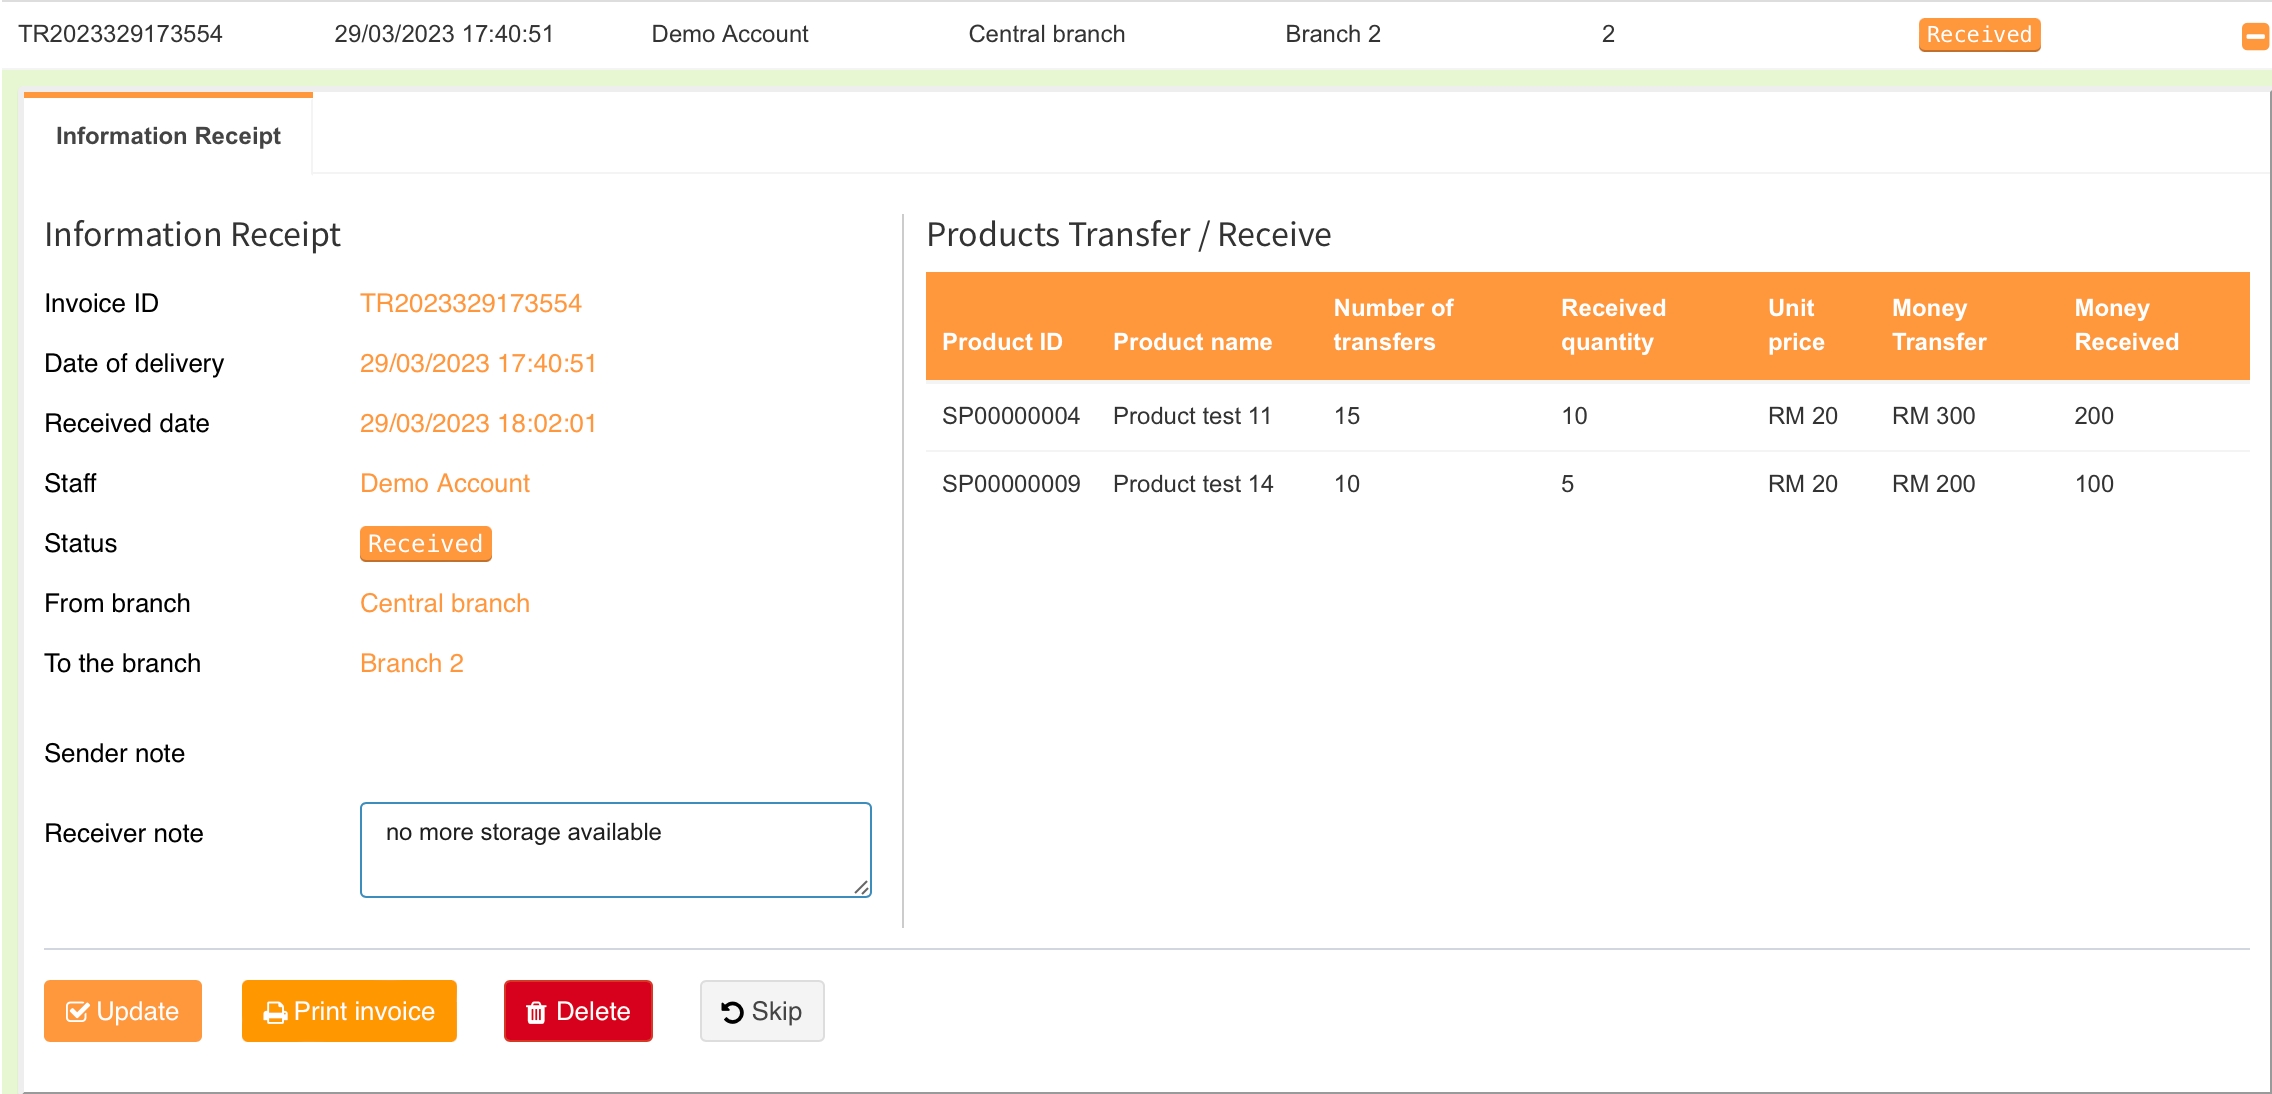The width and height of the screenshot is (2272, 1094).
Task: Click the Print invoice button
Action: point(348,1011)
